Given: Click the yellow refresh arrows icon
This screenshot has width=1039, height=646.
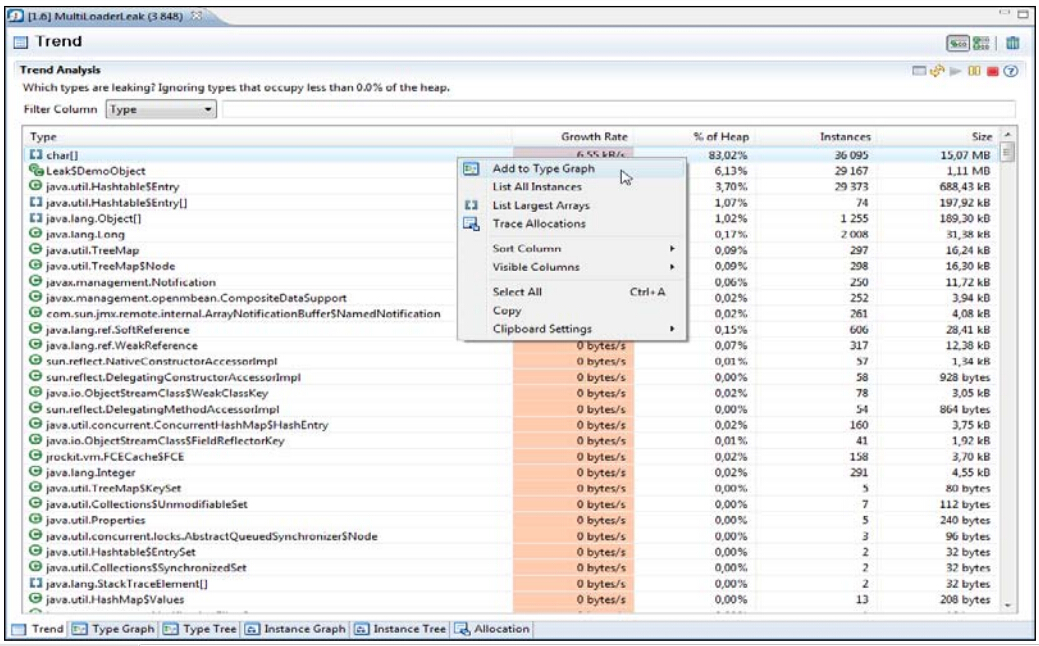Looking at the screenshot, I should pos(937,71).
